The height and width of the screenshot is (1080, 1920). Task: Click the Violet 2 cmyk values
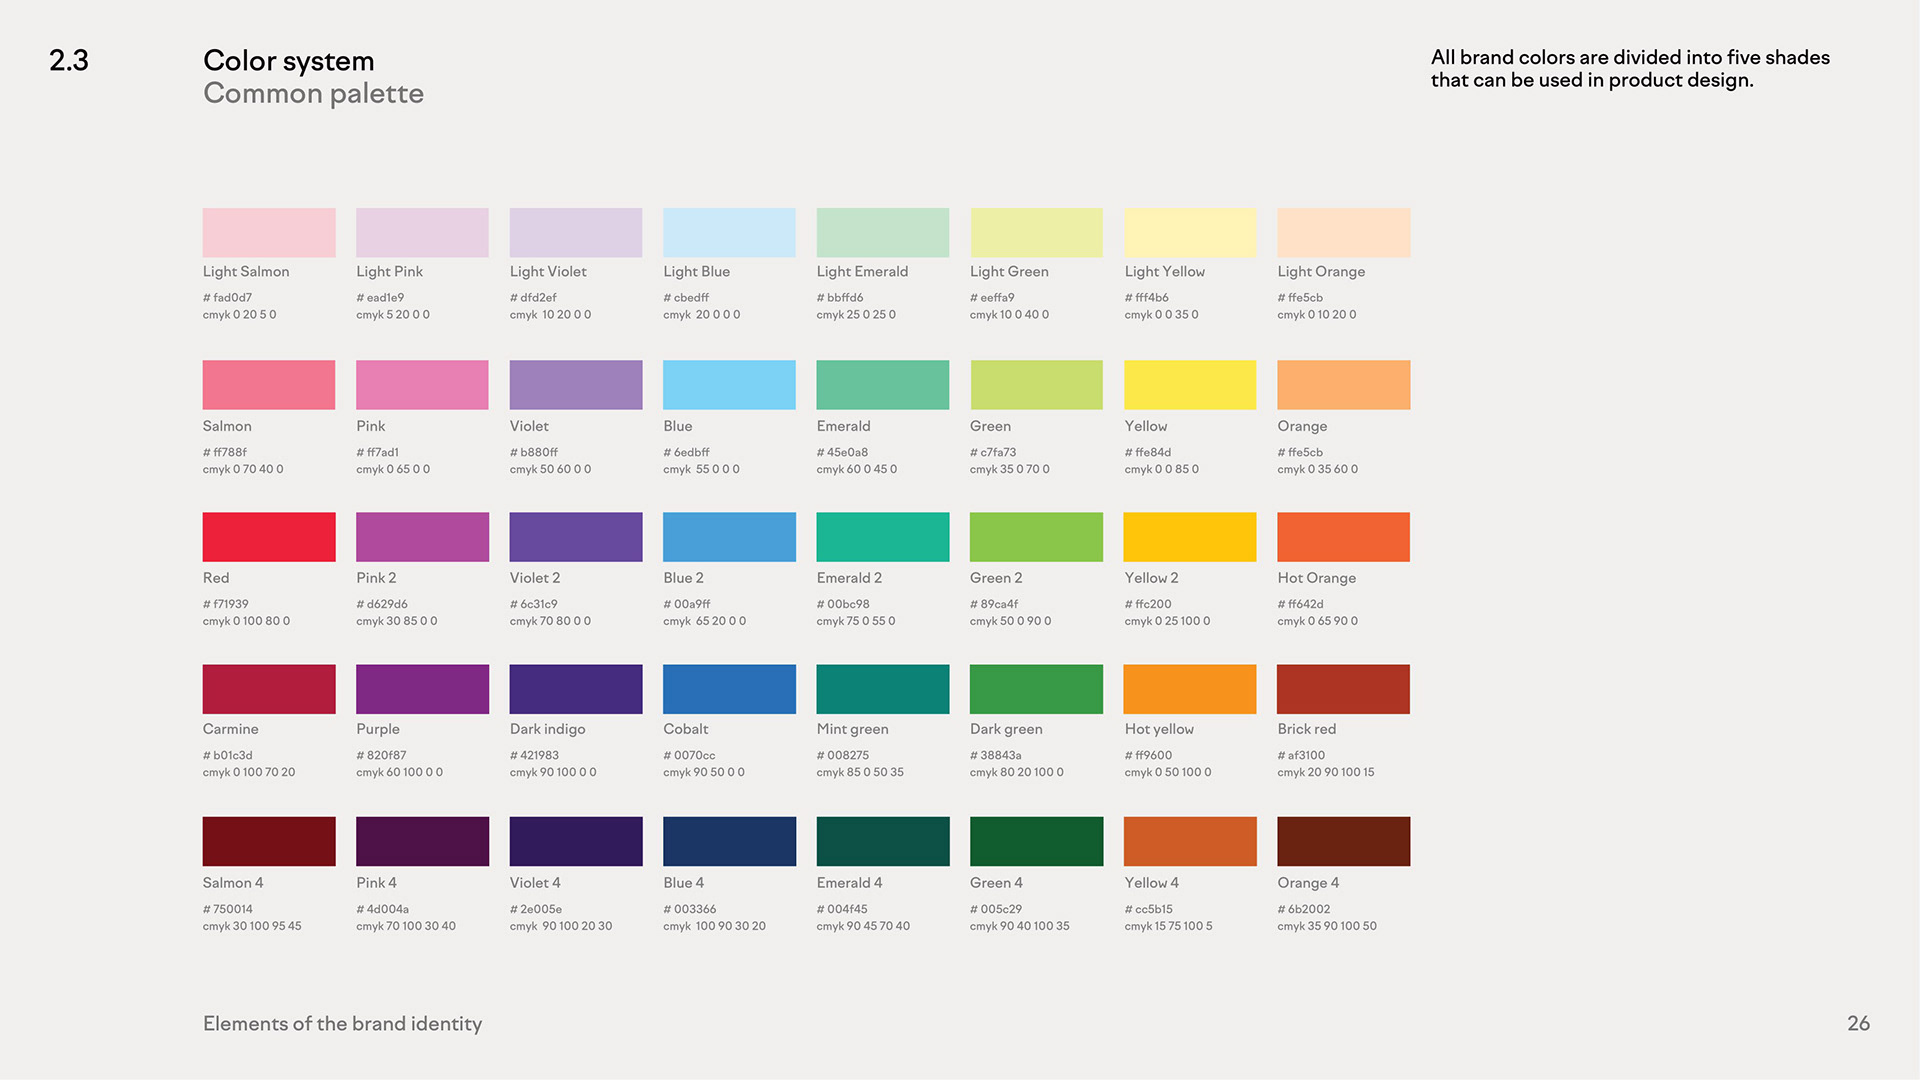(550, 621)
